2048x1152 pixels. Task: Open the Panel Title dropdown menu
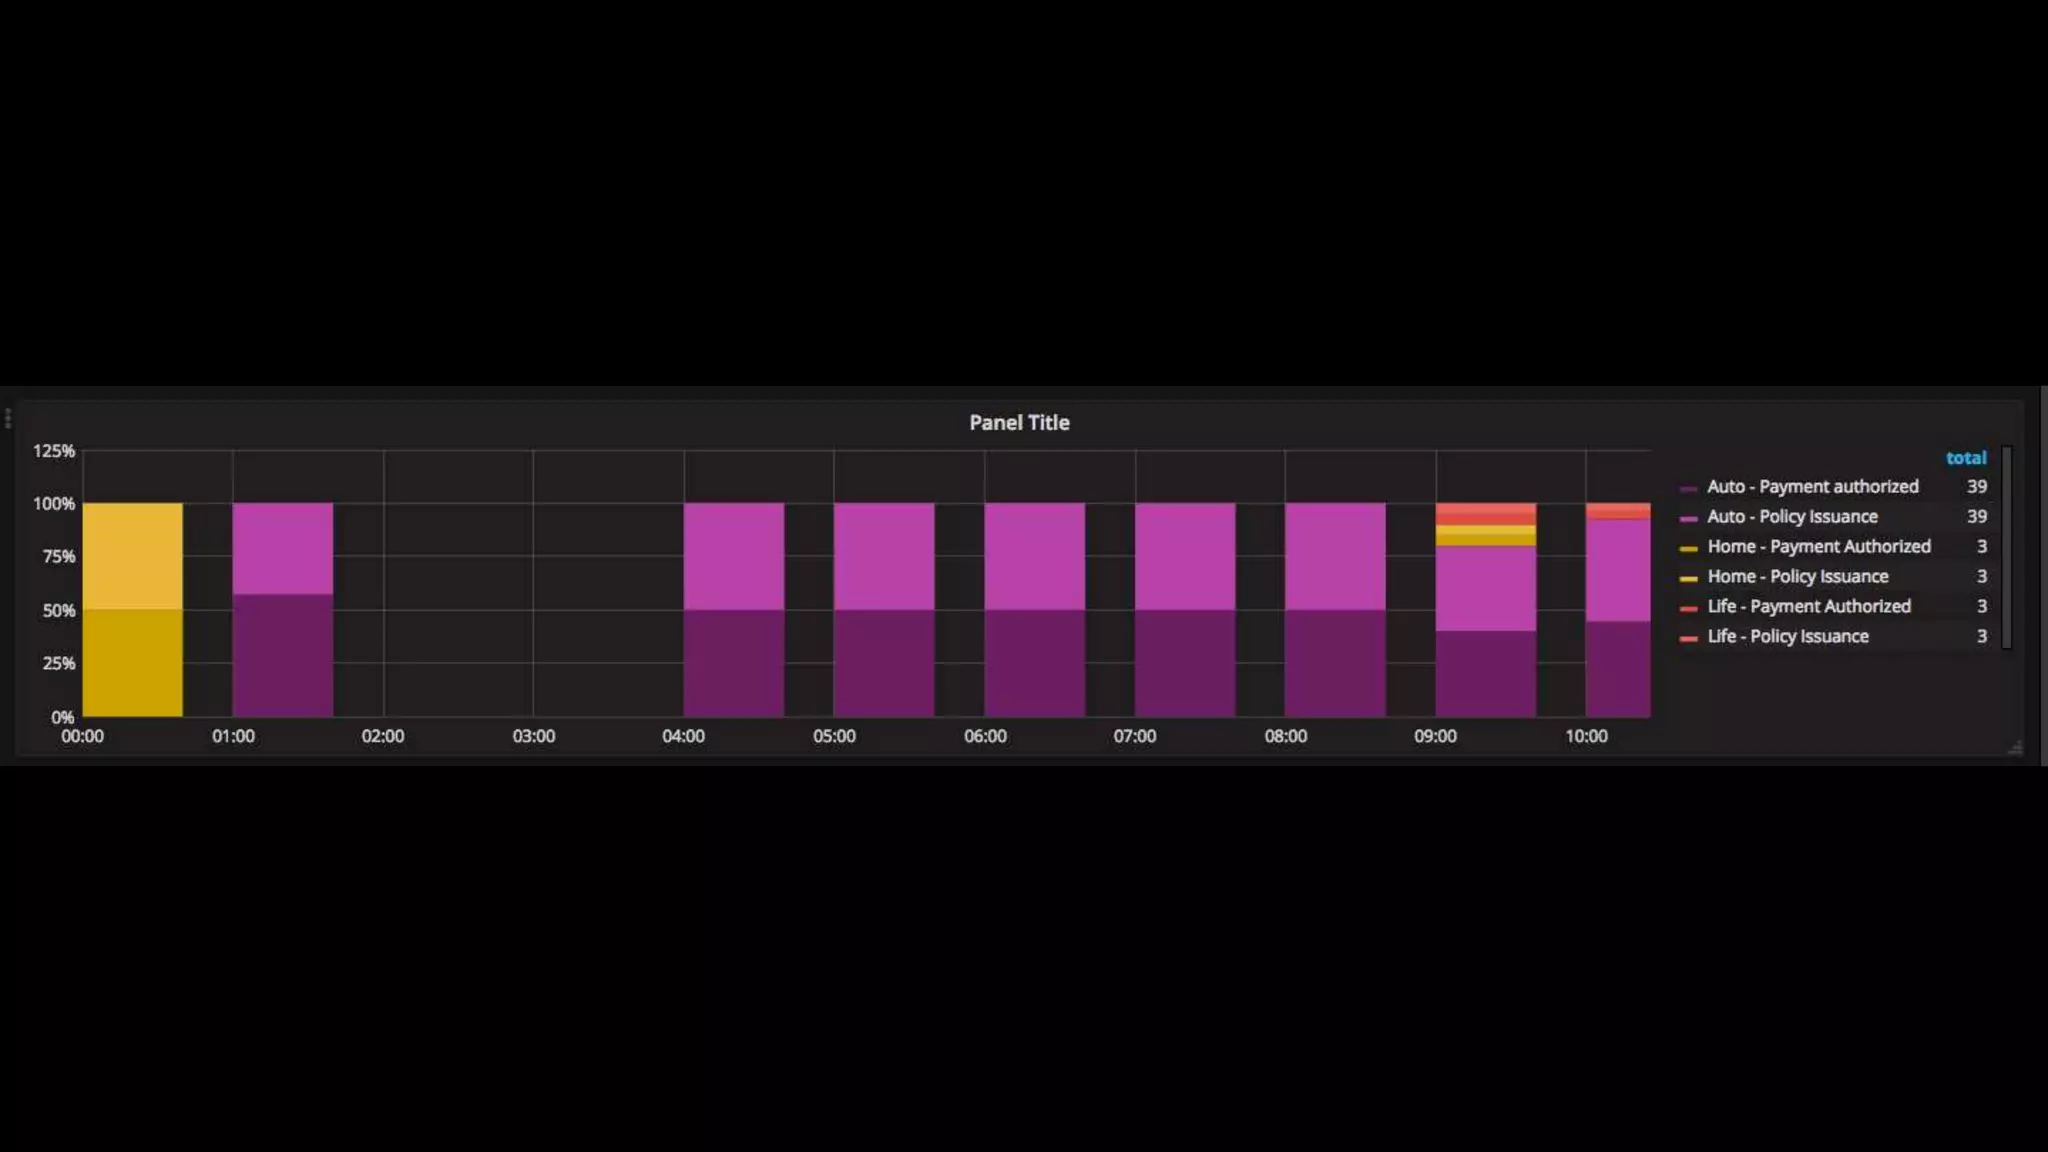(1019, 423)
